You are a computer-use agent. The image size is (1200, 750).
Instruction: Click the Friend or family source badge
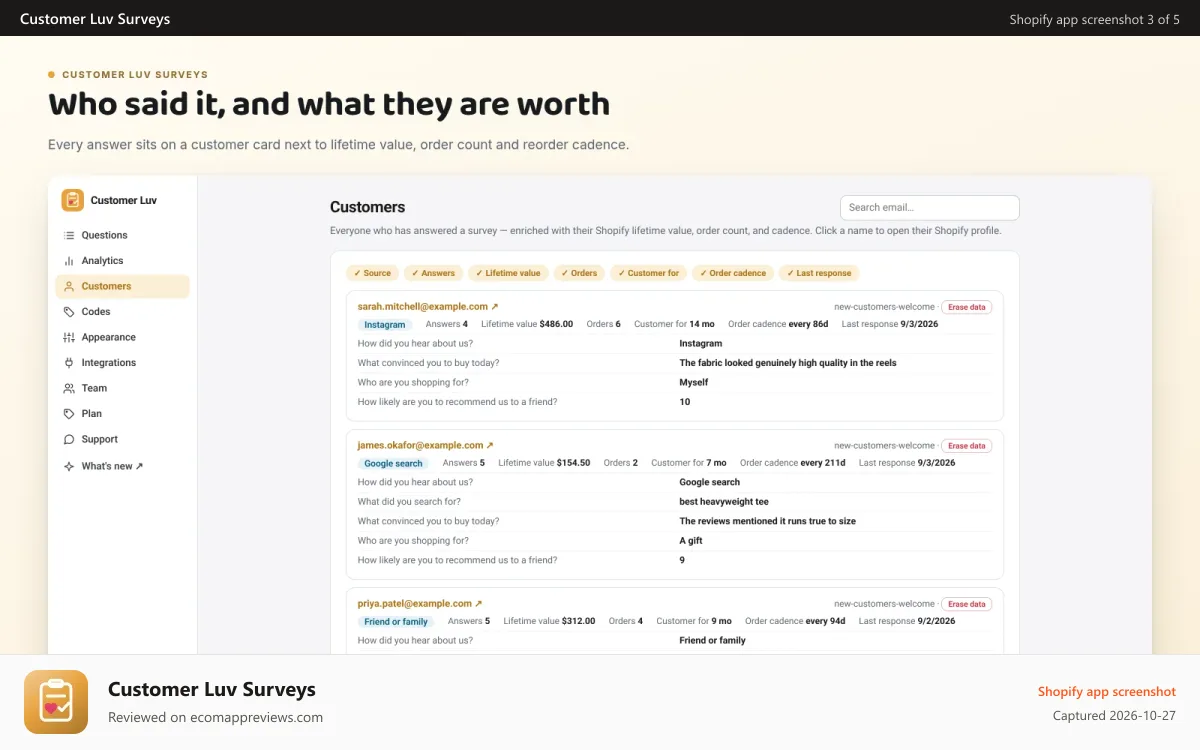pyautogui.click(x=396, y=621)
